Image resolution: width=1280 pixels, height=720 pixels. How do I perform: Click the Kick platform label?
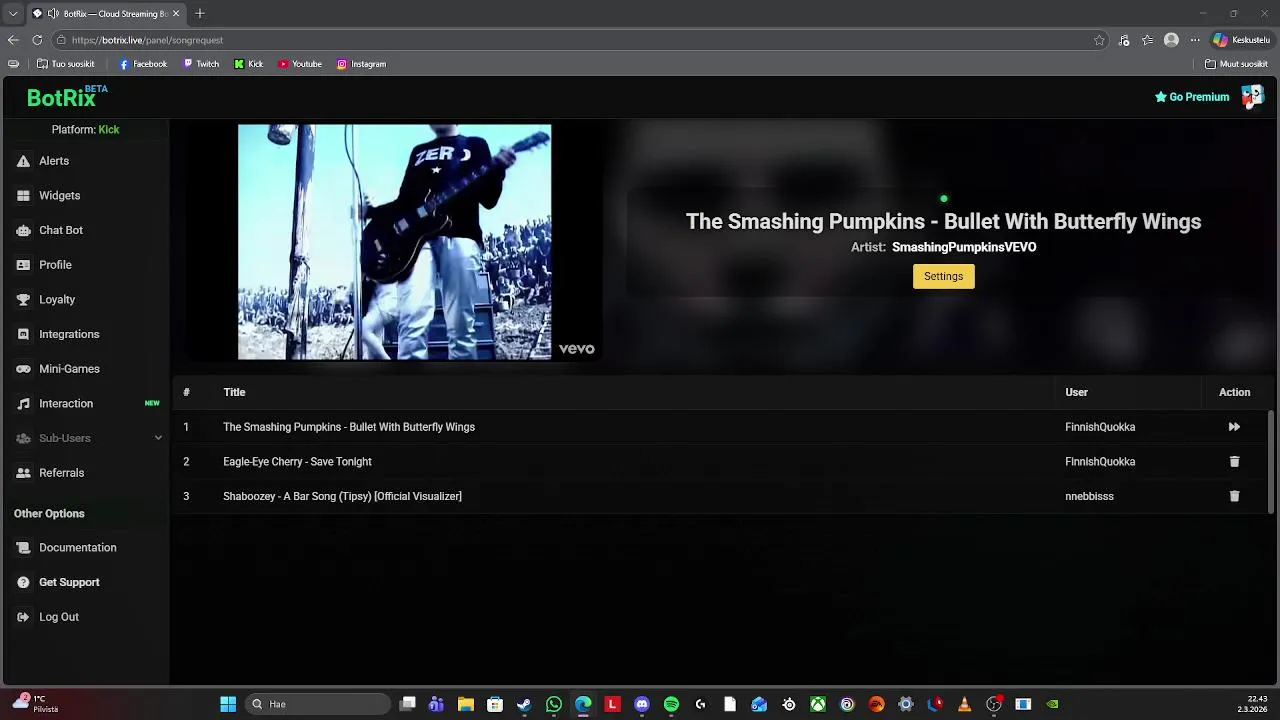coord(108,130)
